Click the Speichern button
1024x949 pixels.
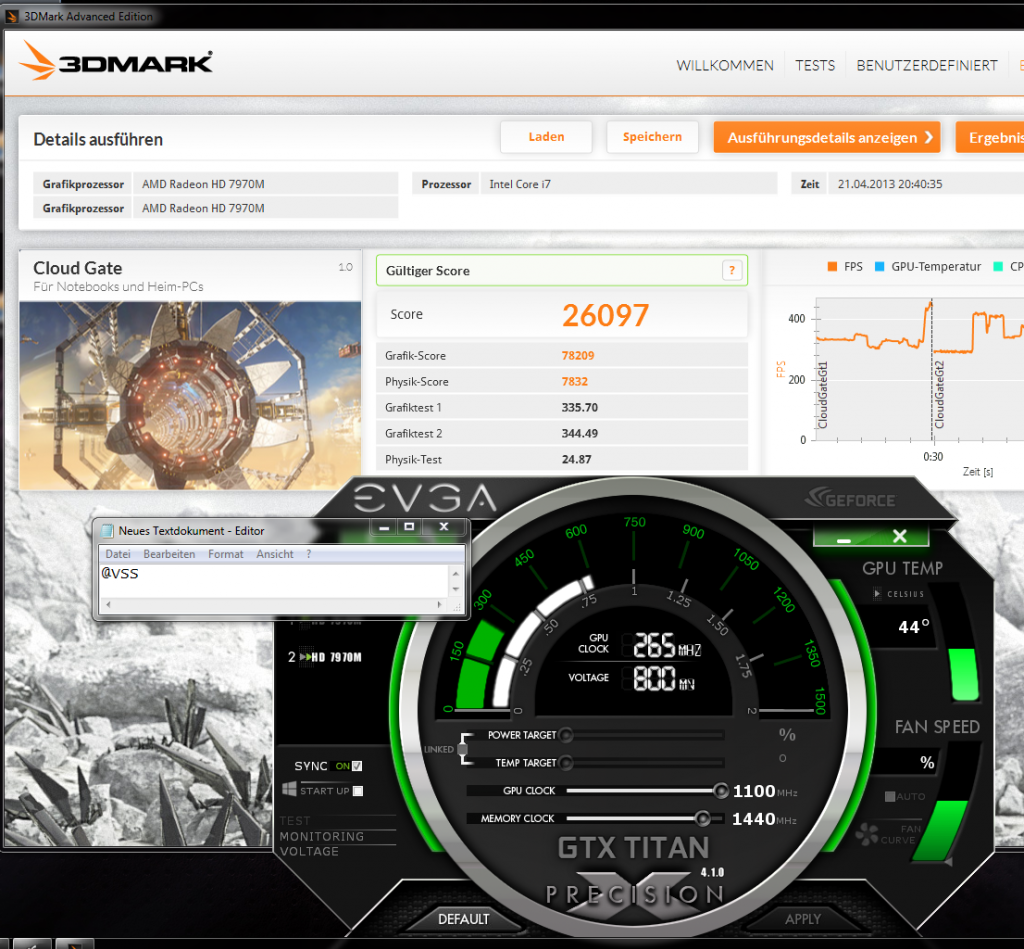click(652, 137)
